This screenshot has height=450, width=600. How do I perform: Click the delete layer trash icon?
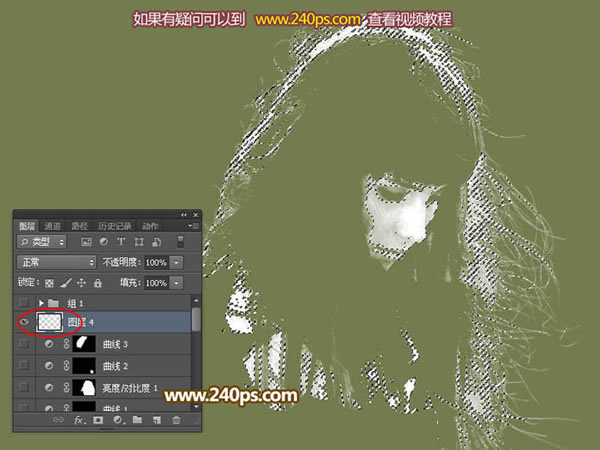(176, 420)
